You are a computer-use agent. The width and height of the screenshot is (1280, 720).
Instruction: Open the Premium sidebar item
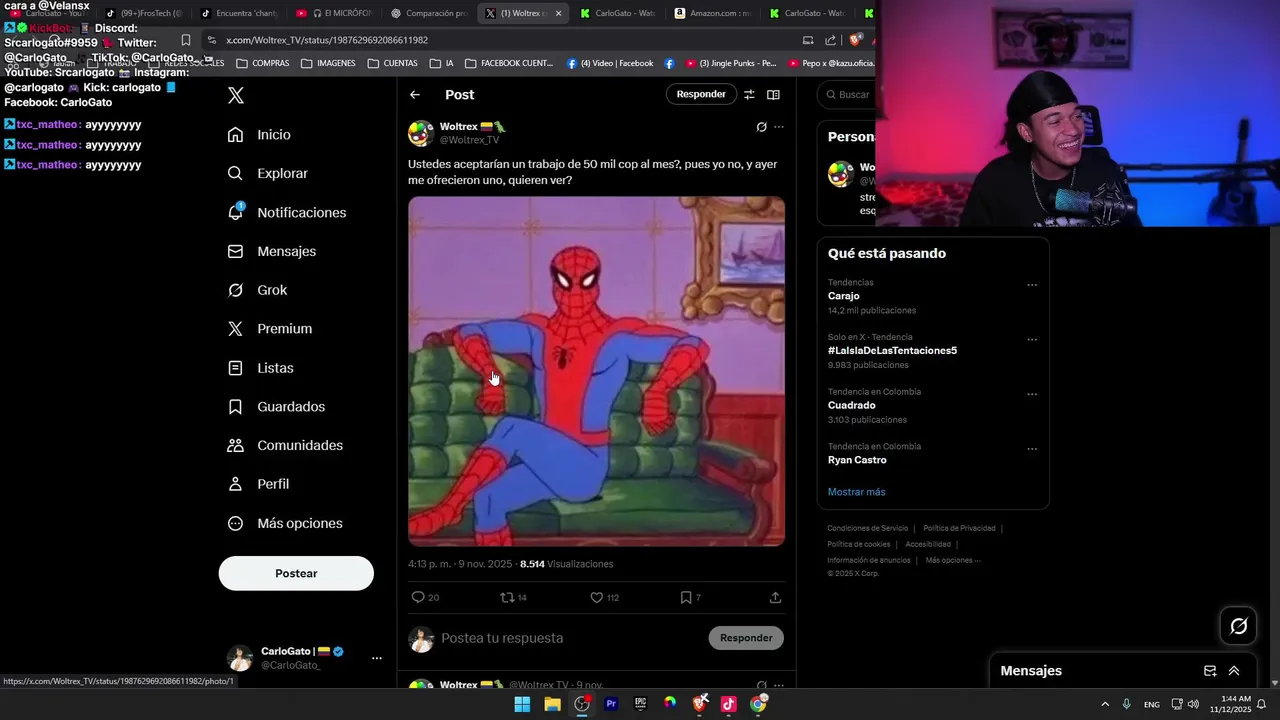[x=270, y=329]
